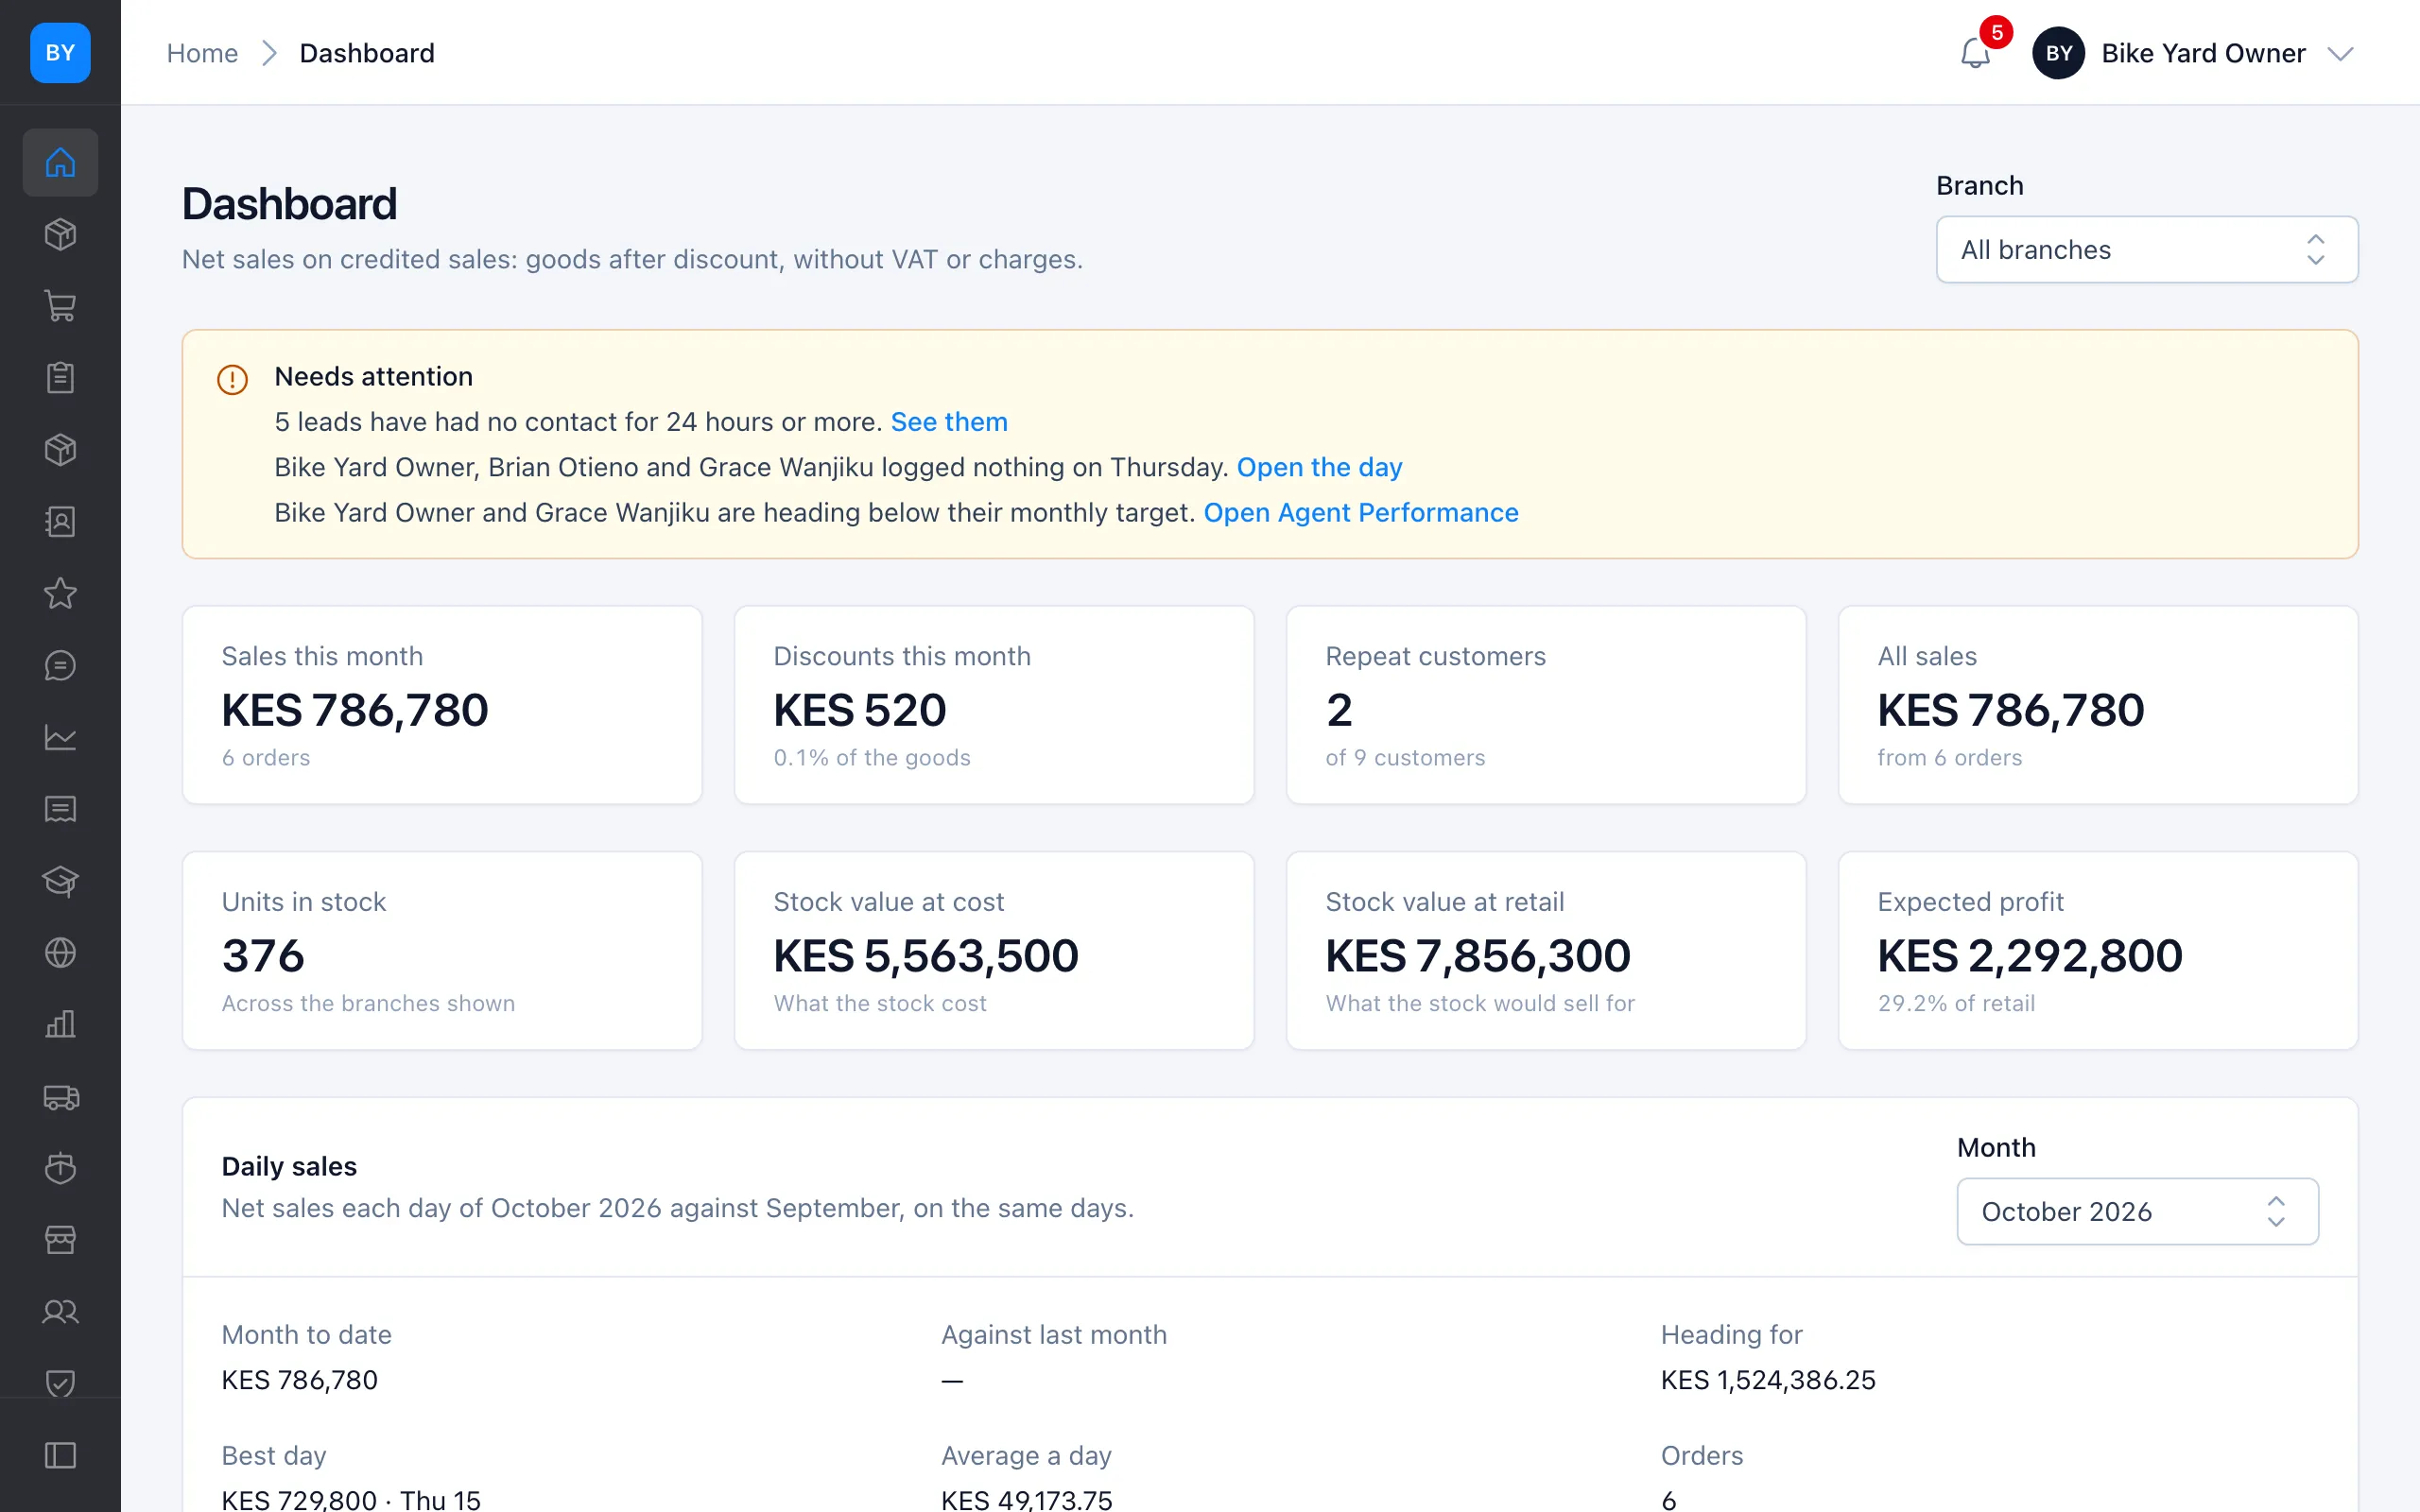Click the Stock value at cost card
This screenshot has height=1512, width=2420.
pos(994,950)
